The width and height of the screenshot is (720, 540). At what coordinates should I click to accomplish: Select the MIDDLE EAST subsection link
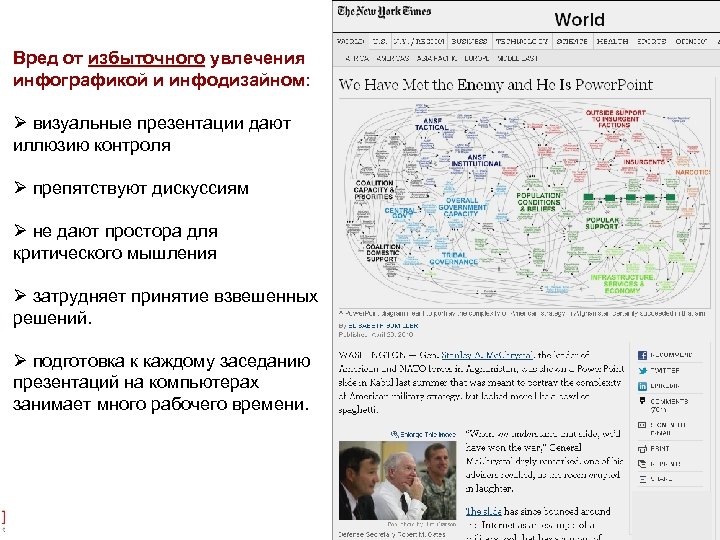tap(517, 58)
